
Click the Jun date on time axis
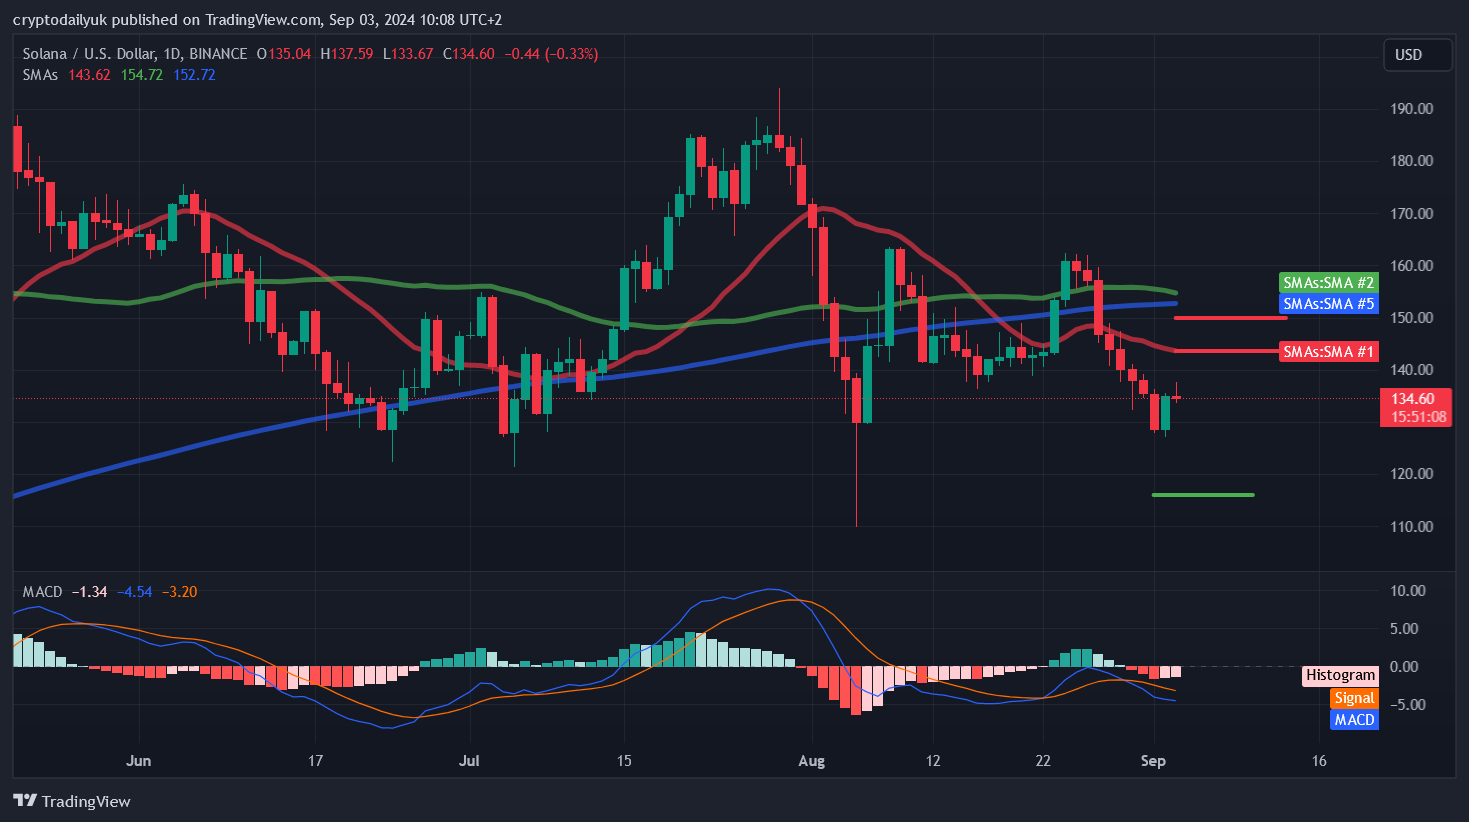[x=139, y=761]
